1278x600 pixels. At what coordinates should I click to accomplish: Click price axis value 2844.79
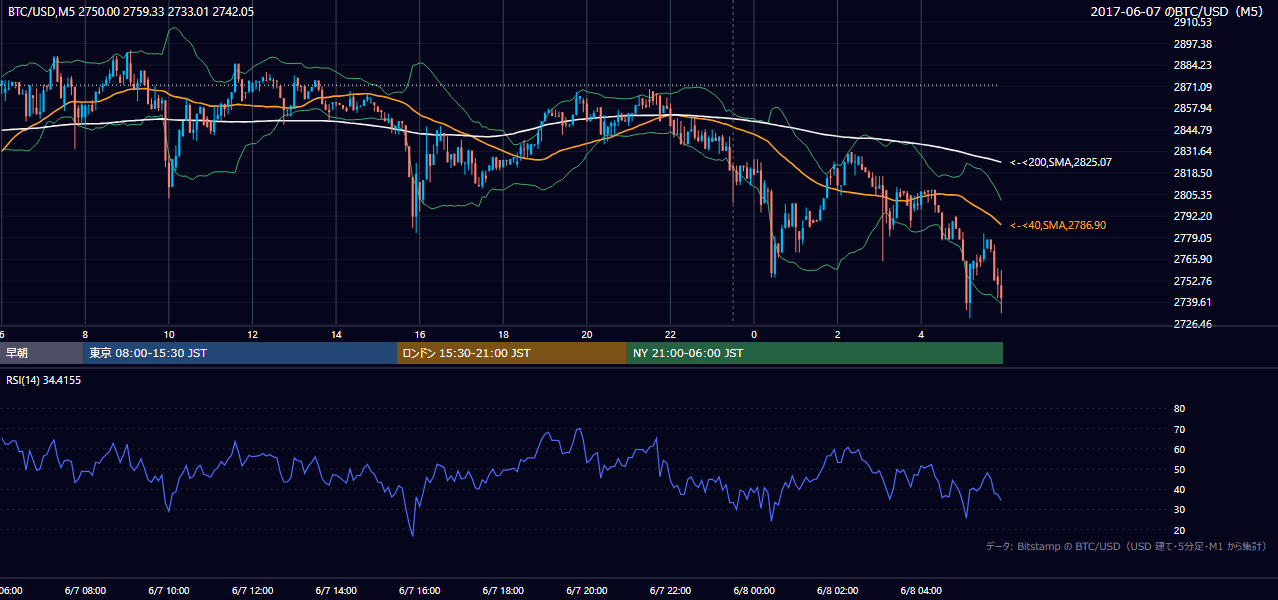click(x=1193, y=130)
